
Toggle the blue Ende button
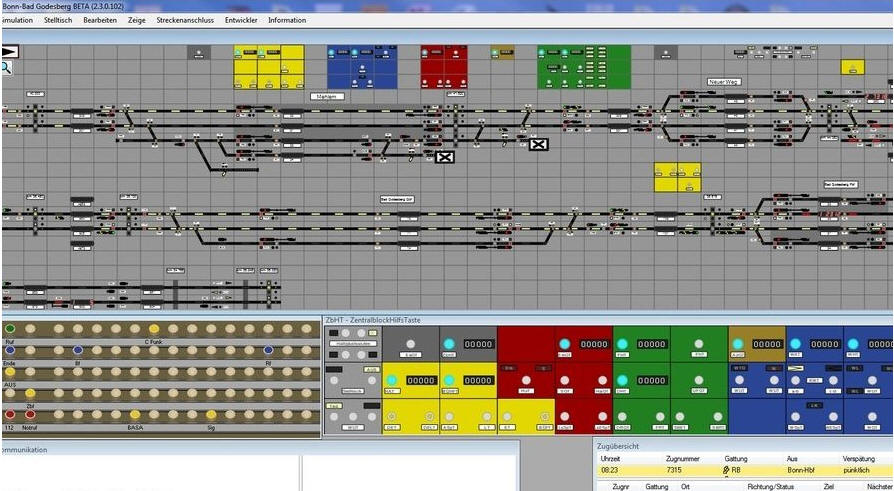[10, 350]
